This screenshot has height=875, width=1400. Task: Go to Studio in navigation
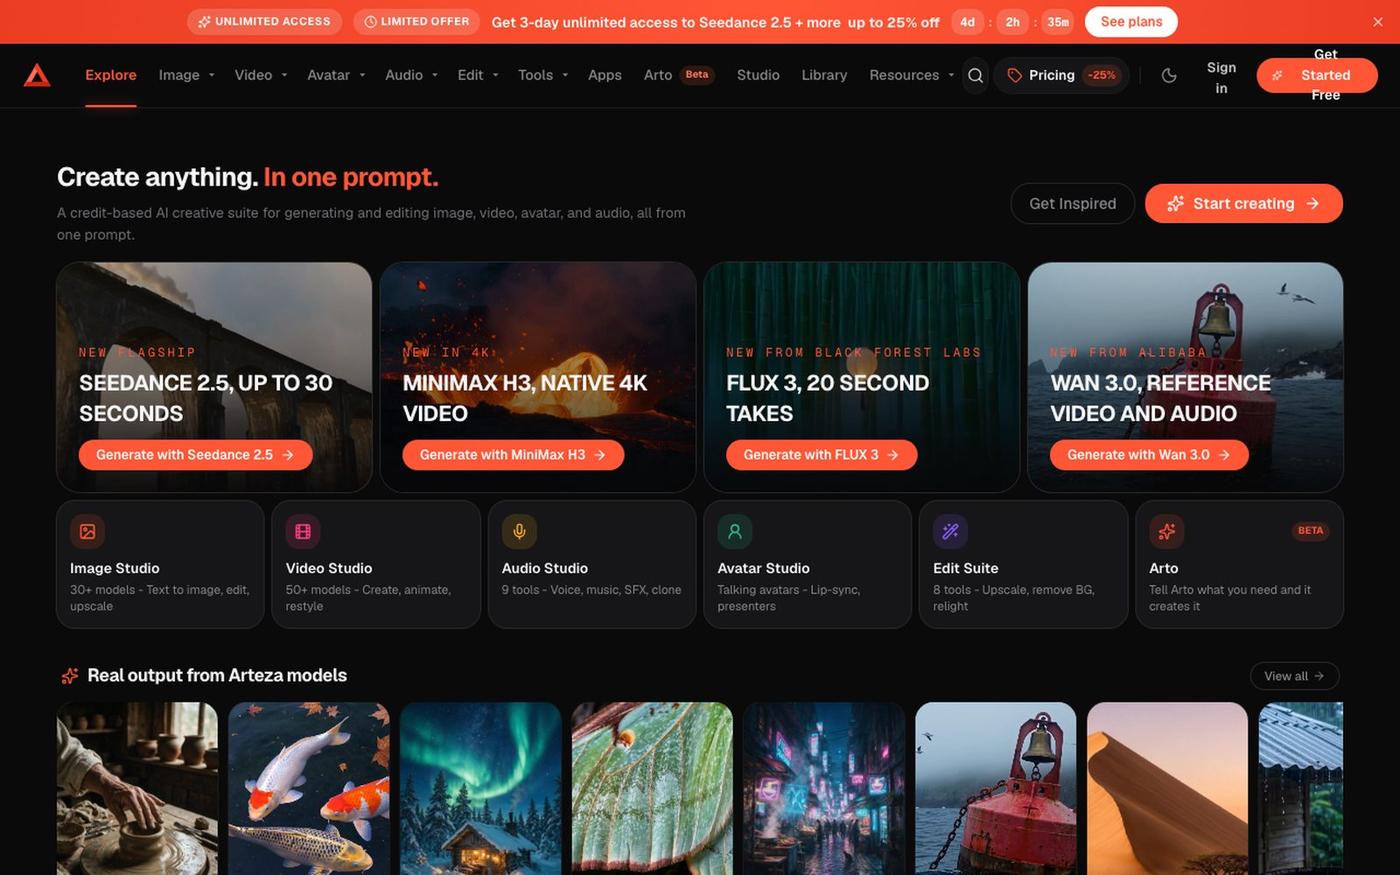click(758, 75)
